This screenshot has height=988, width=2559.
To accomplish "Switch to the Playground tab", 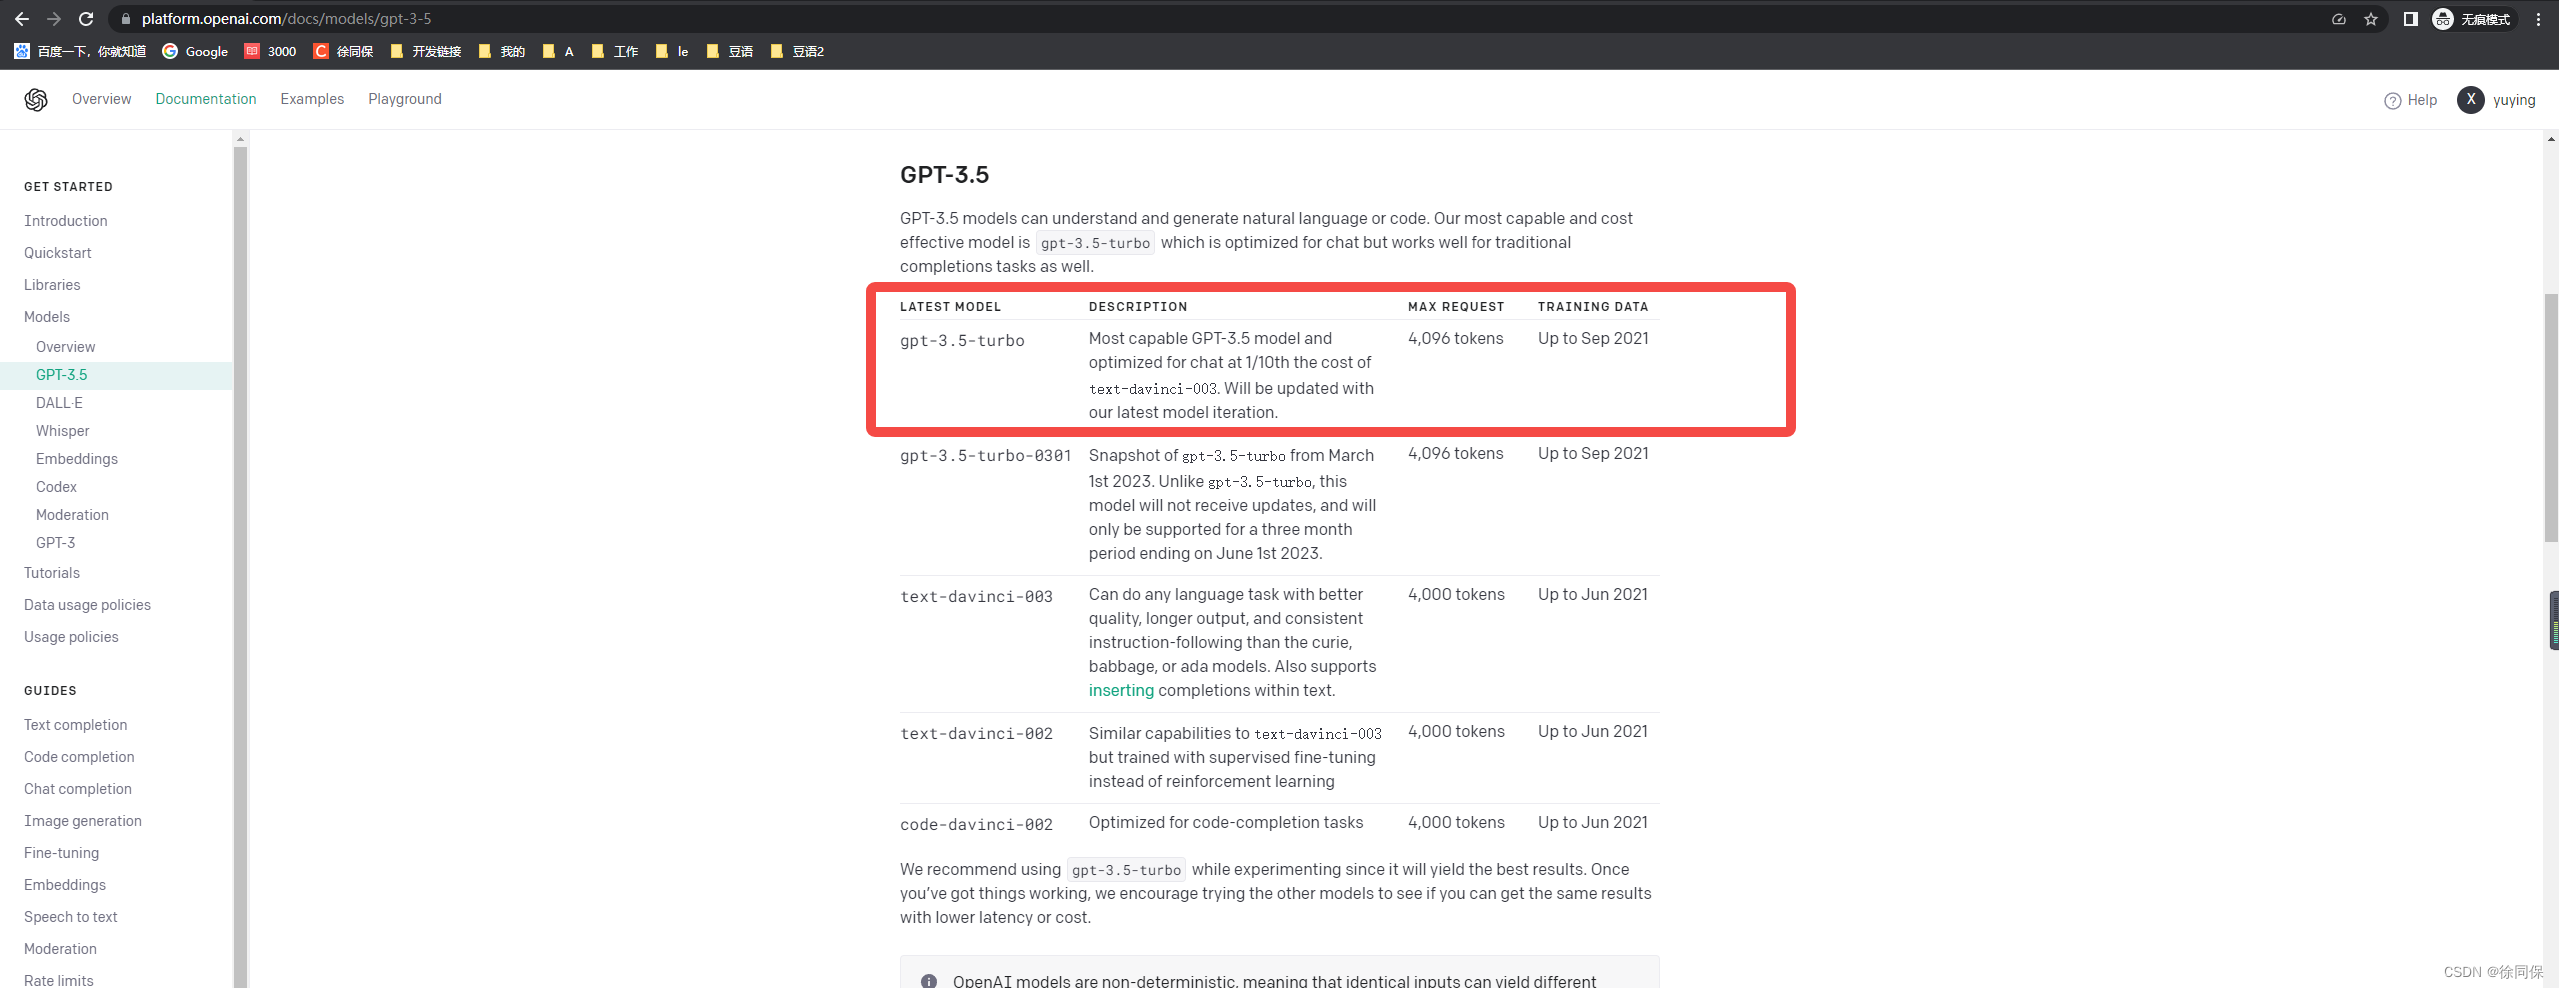I will point(405,99).
